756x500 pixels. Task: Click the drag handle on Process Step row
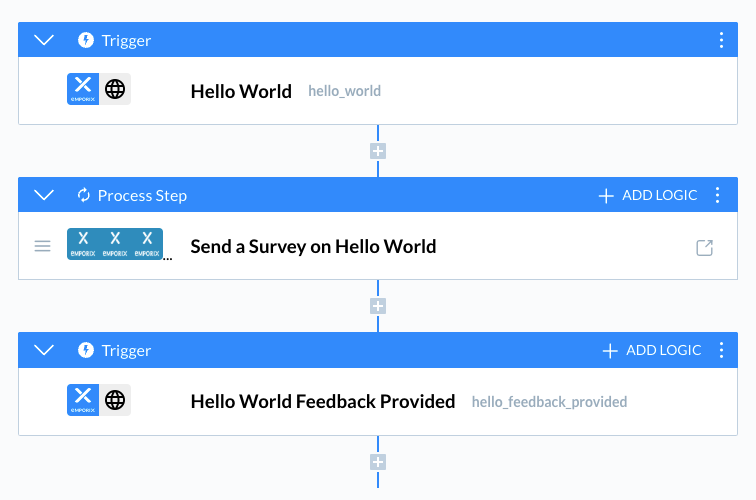pos(43,246)
